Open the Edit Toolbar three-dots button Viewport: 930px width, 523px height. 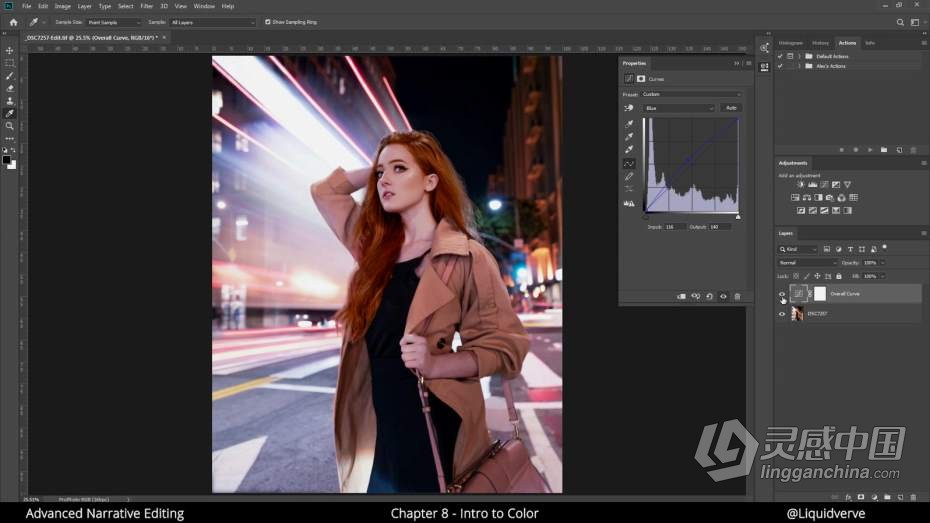click(x=9, y=138)
